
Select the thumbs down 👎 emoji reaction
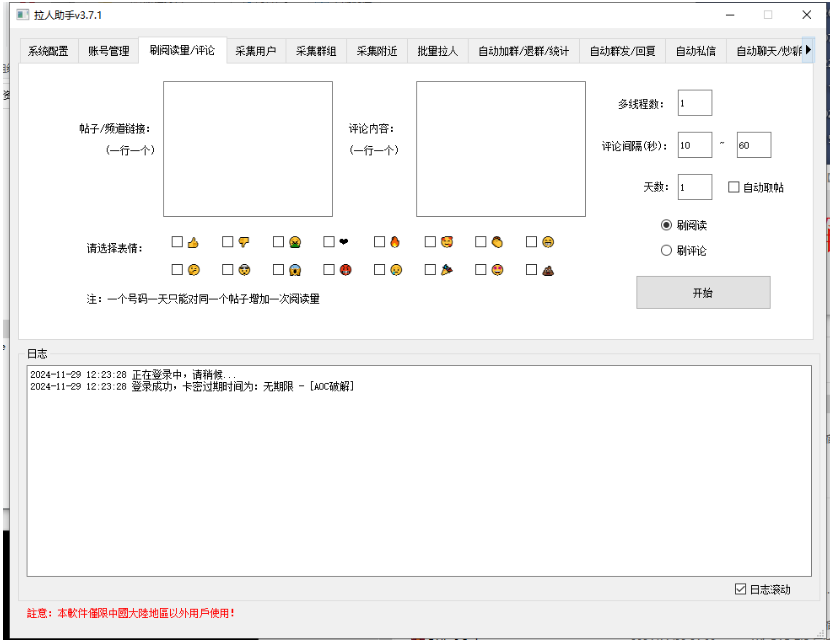[228, 241]
